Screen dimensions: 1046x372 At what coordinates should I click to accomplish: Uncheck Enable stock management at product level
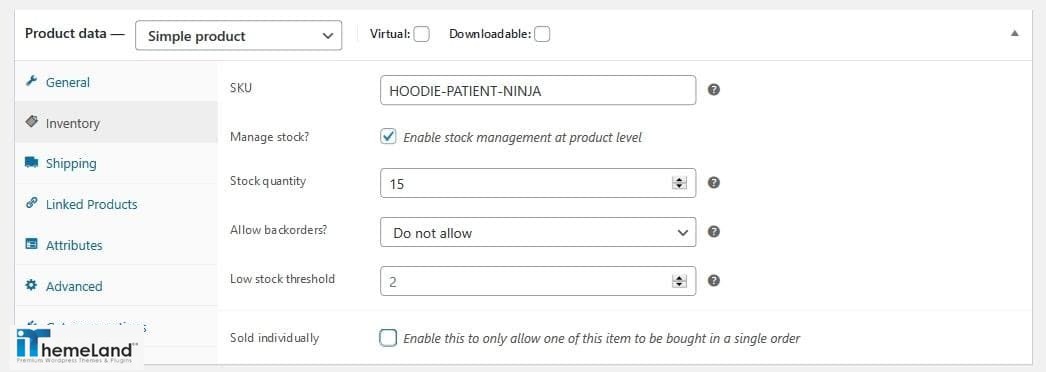point(388,137)
